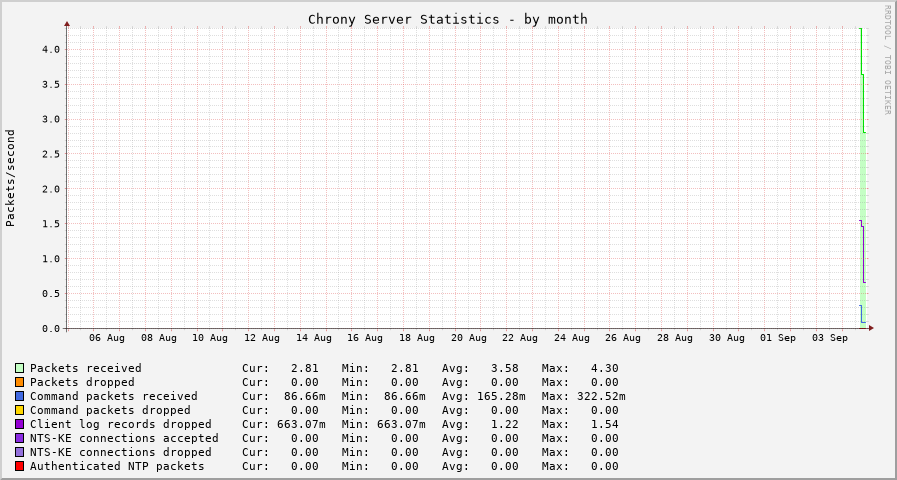Image resolution: width=897 pixels, height=480 pixels.
Task: Select the 'Client log records dropped' label
Action: coord(121,424)
